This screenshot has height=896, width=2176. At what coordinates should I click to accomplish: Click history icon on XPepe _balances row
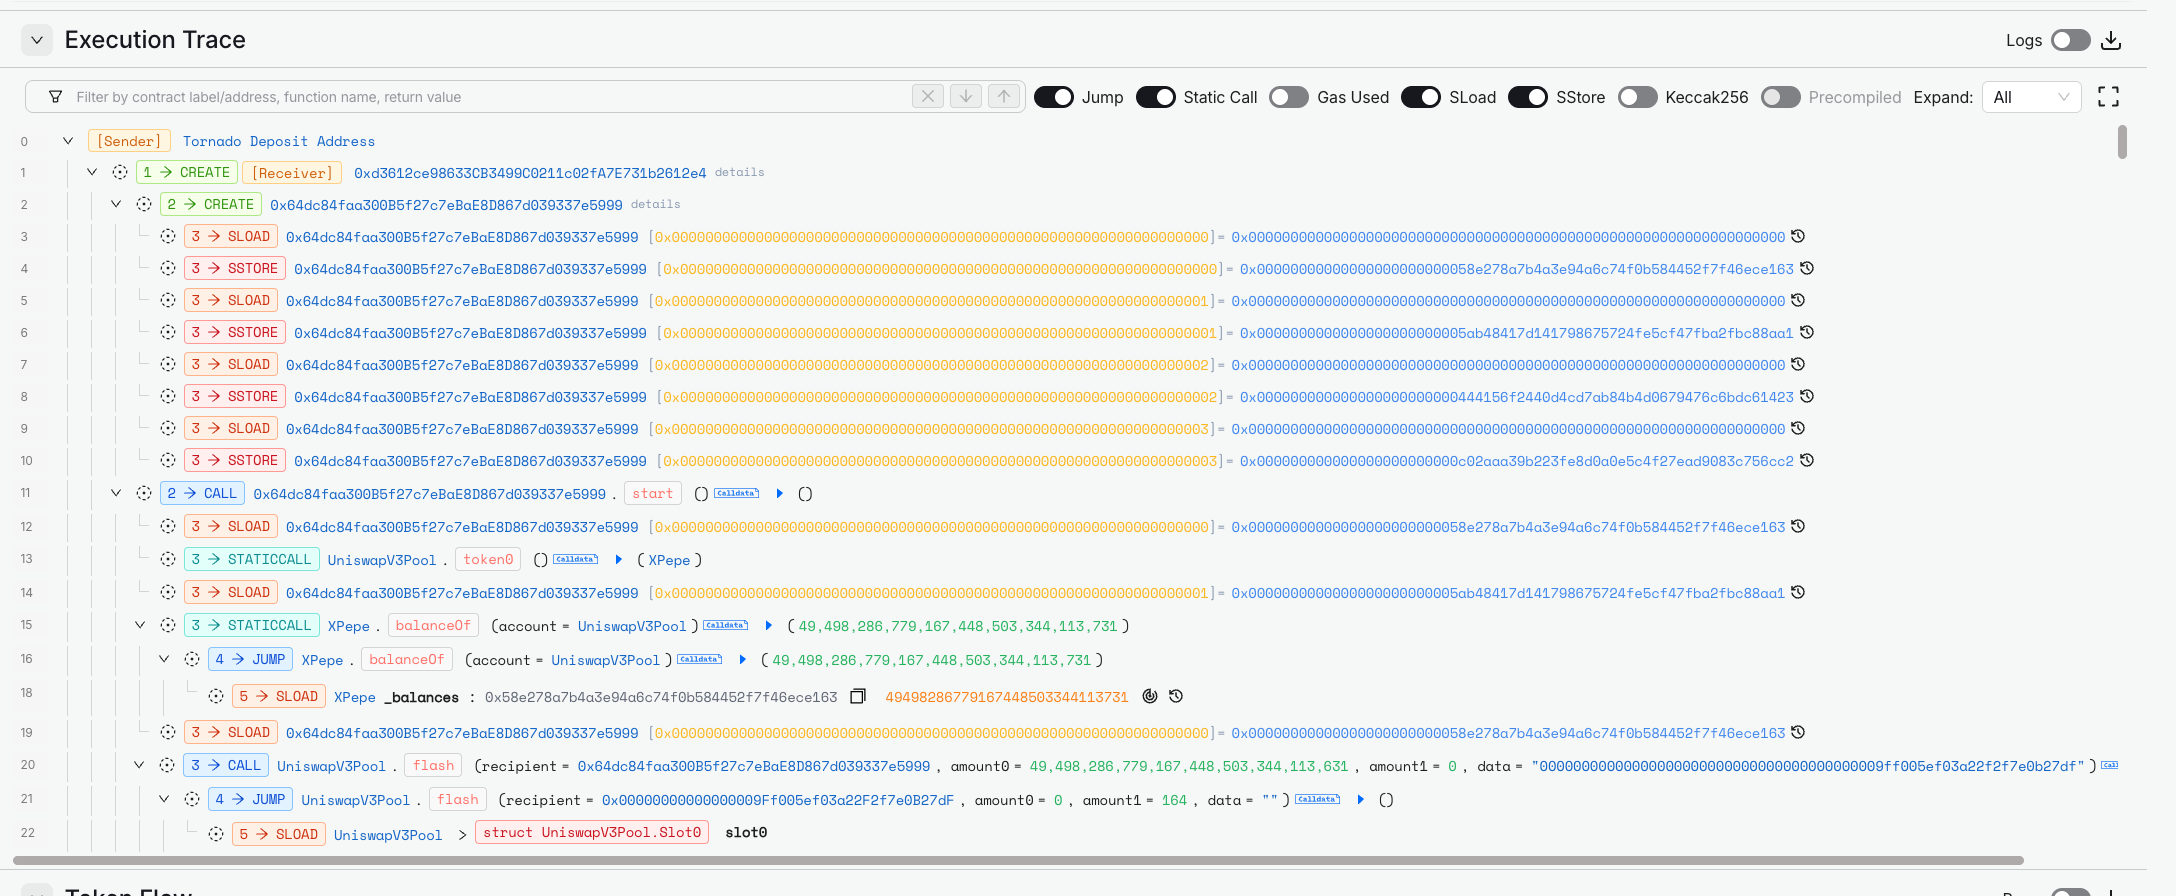click(x=1176, y=697)
